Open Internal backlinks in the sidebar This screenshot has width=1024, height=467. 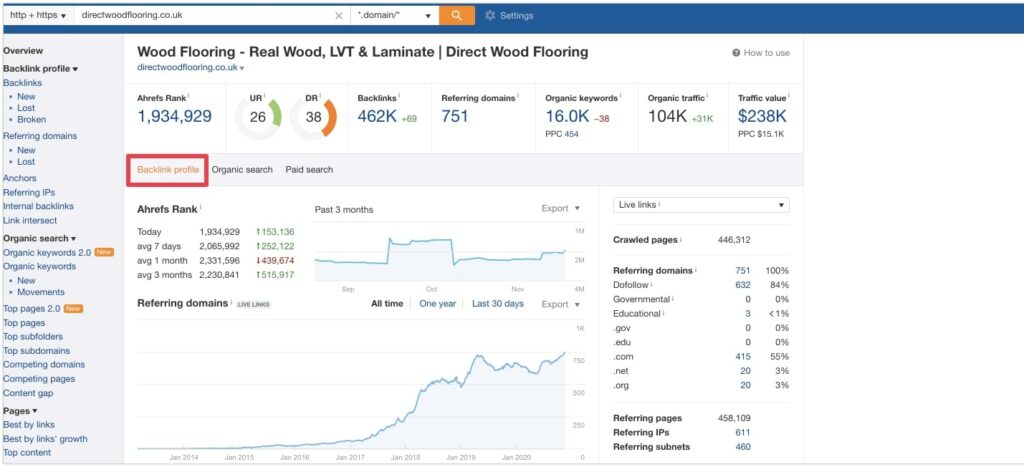click(x=39, y=206)
